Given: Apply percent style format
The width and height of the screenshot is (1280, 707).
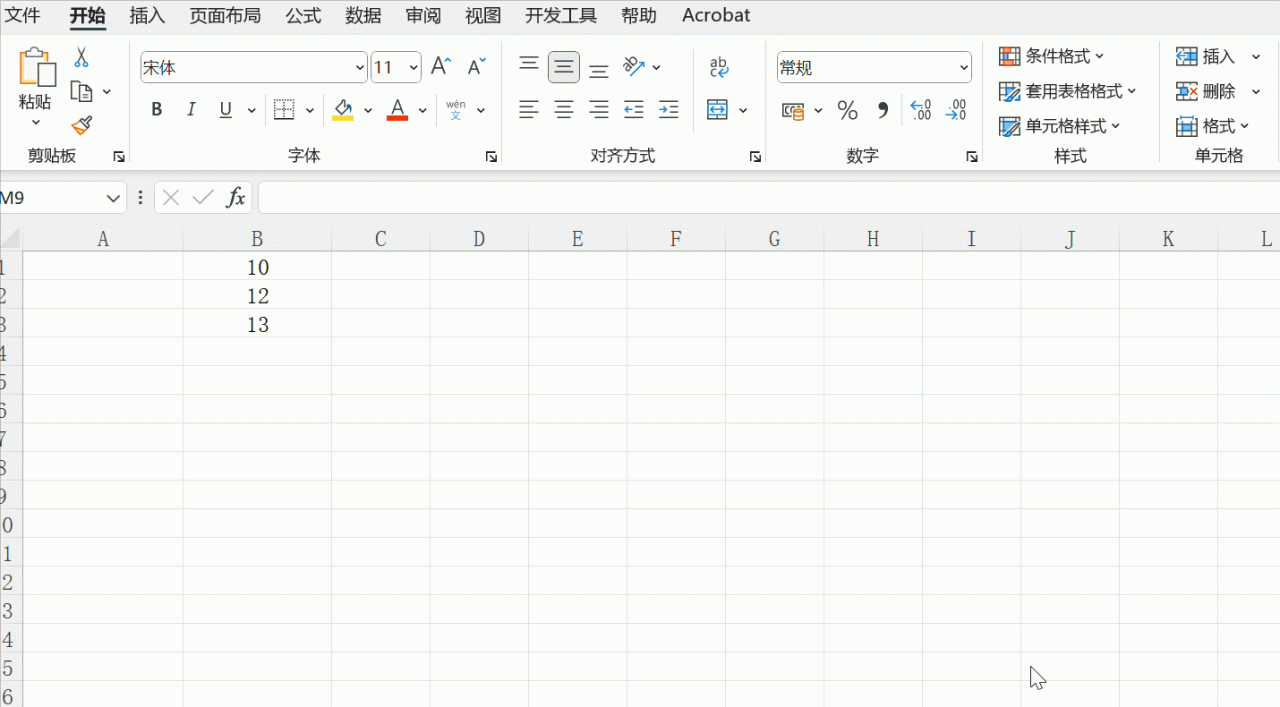Looking at the screenshot, I should pos(847,110).
